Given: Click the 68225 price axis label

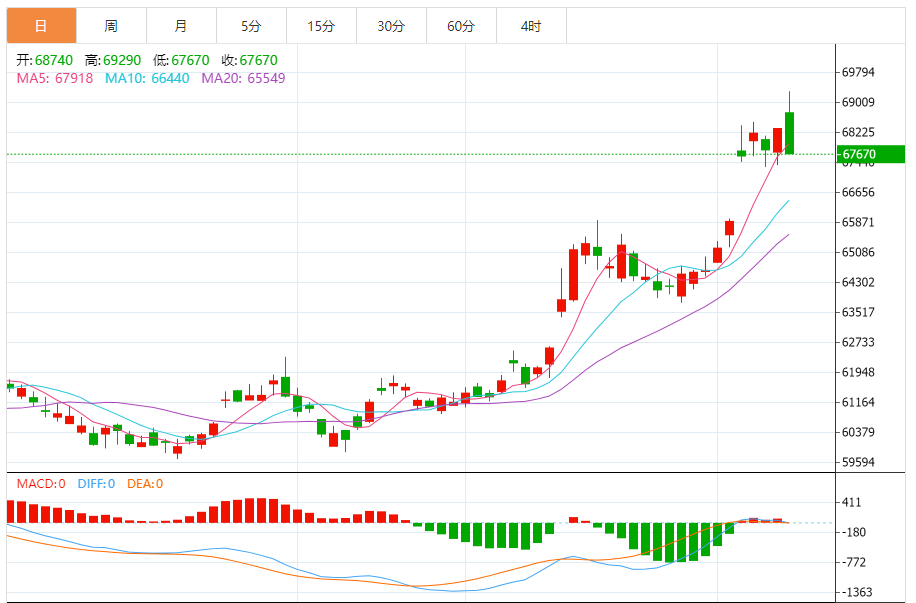Looking at the screenshot, I should click(x=858, y=132).
